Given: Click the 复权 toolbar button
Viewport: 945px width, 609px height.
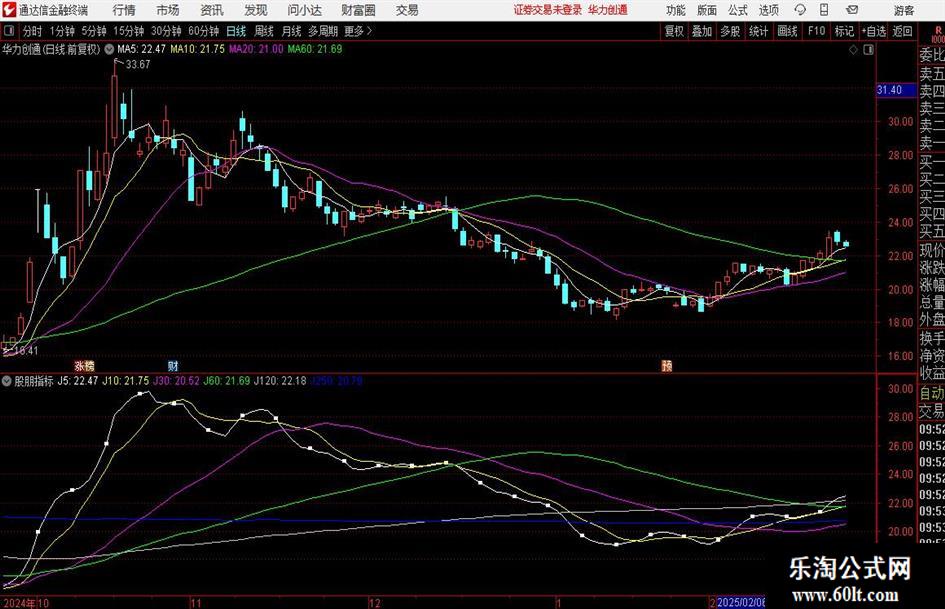Looking at the screenshot, I should [674, 31].
